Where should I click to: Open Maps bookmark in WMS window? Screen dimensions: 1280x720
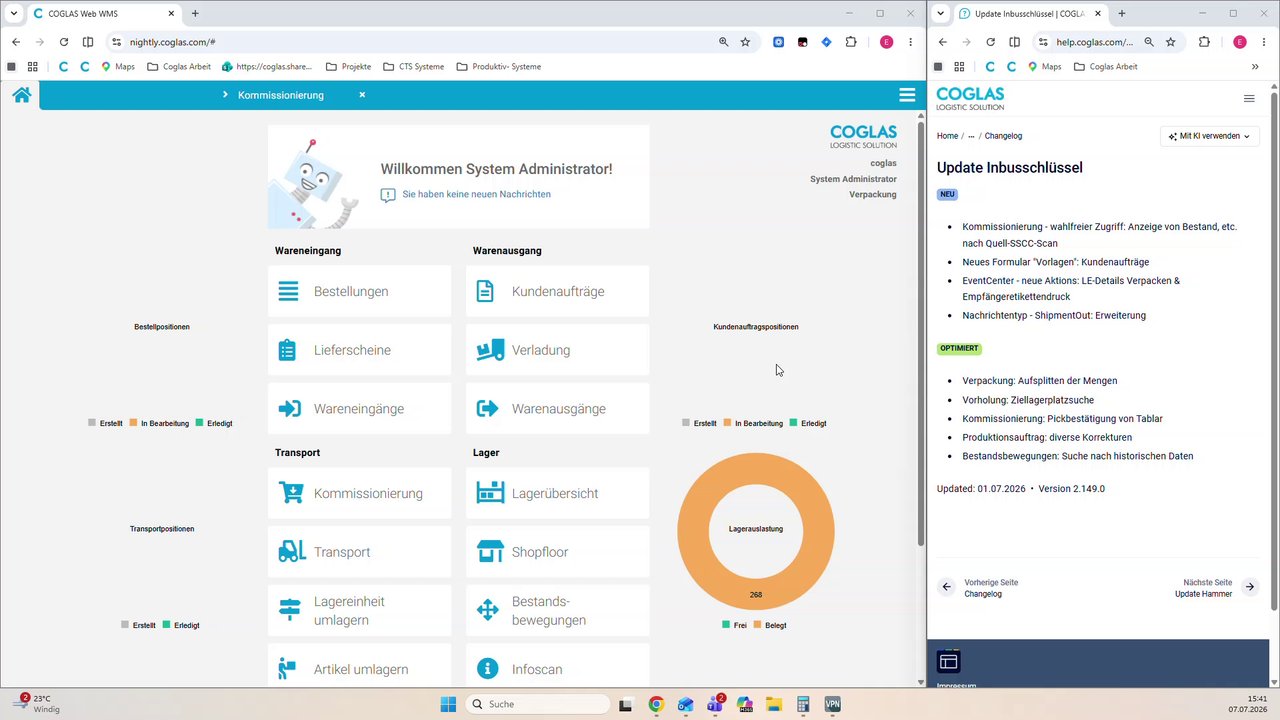(117, 67)
